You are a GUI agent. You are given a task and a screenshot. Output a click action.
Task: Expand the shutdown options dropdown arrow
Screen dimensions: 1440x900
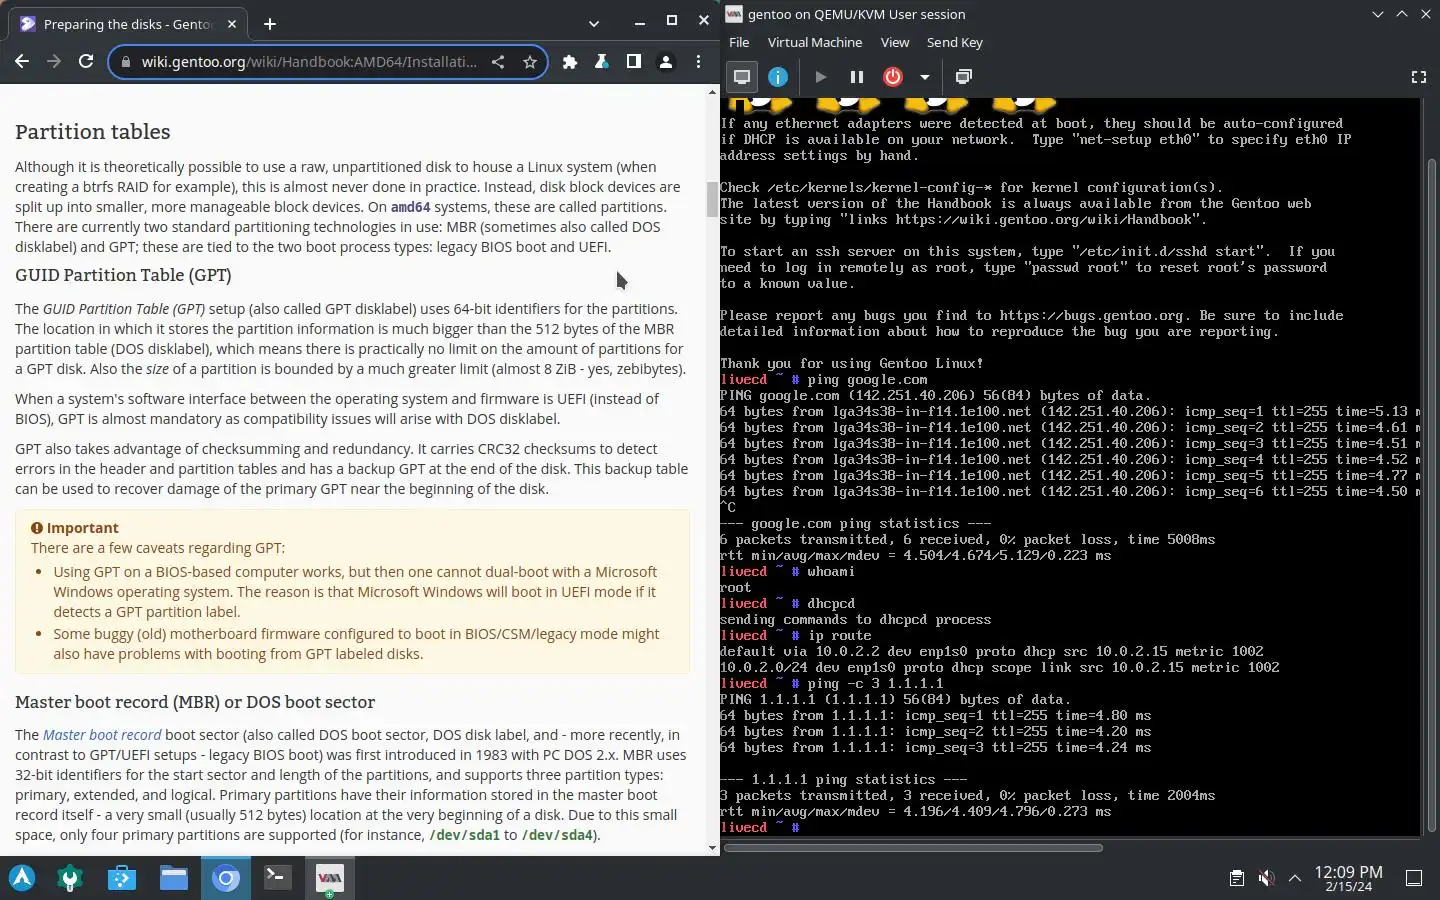925,77
